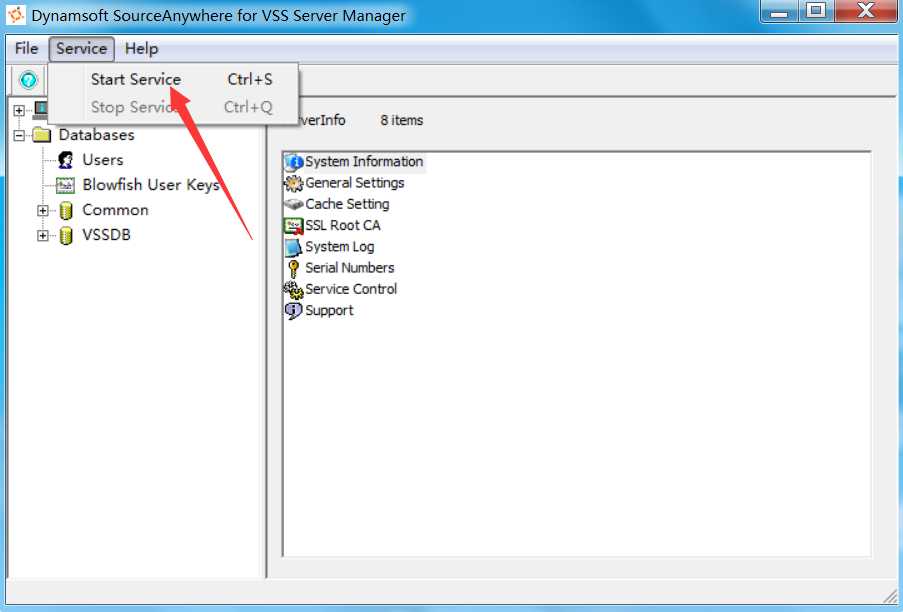Click the 8 items count label

(x=401, y=121)
